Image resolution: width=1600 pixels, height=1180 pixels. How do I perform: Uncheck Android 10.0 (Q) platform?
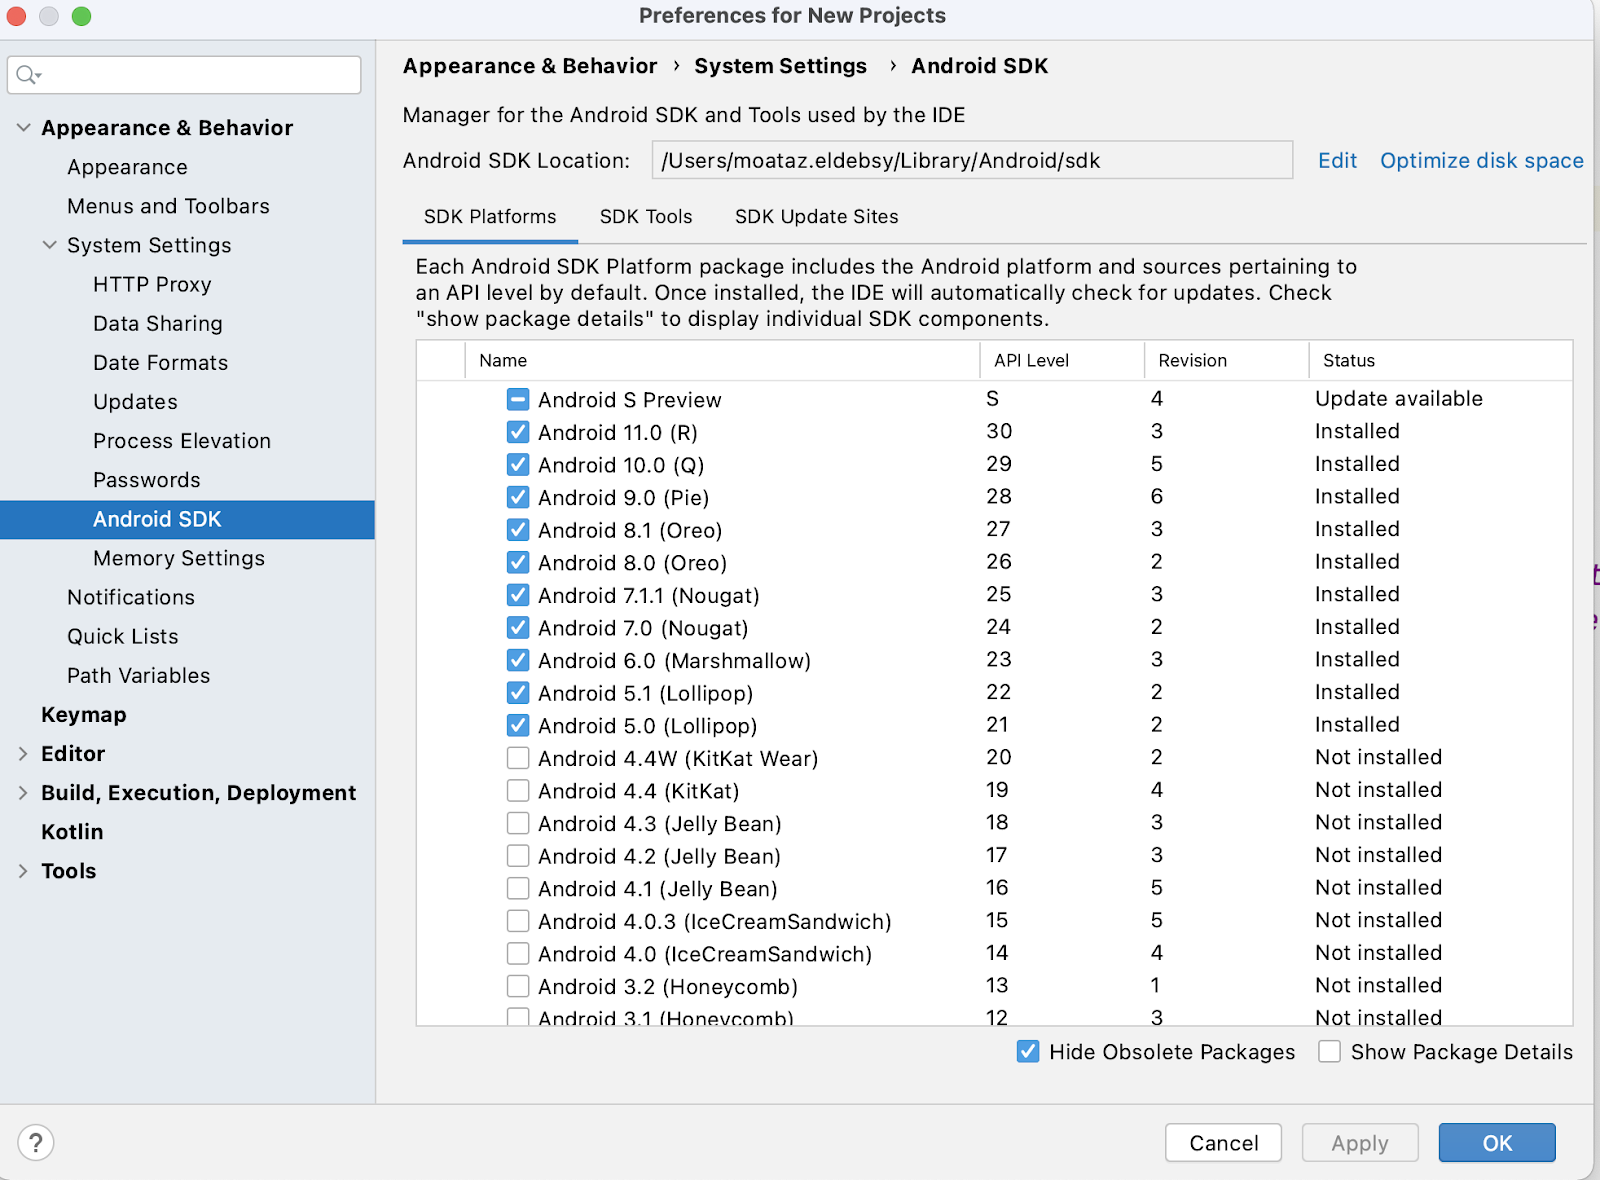coord(518,465)
